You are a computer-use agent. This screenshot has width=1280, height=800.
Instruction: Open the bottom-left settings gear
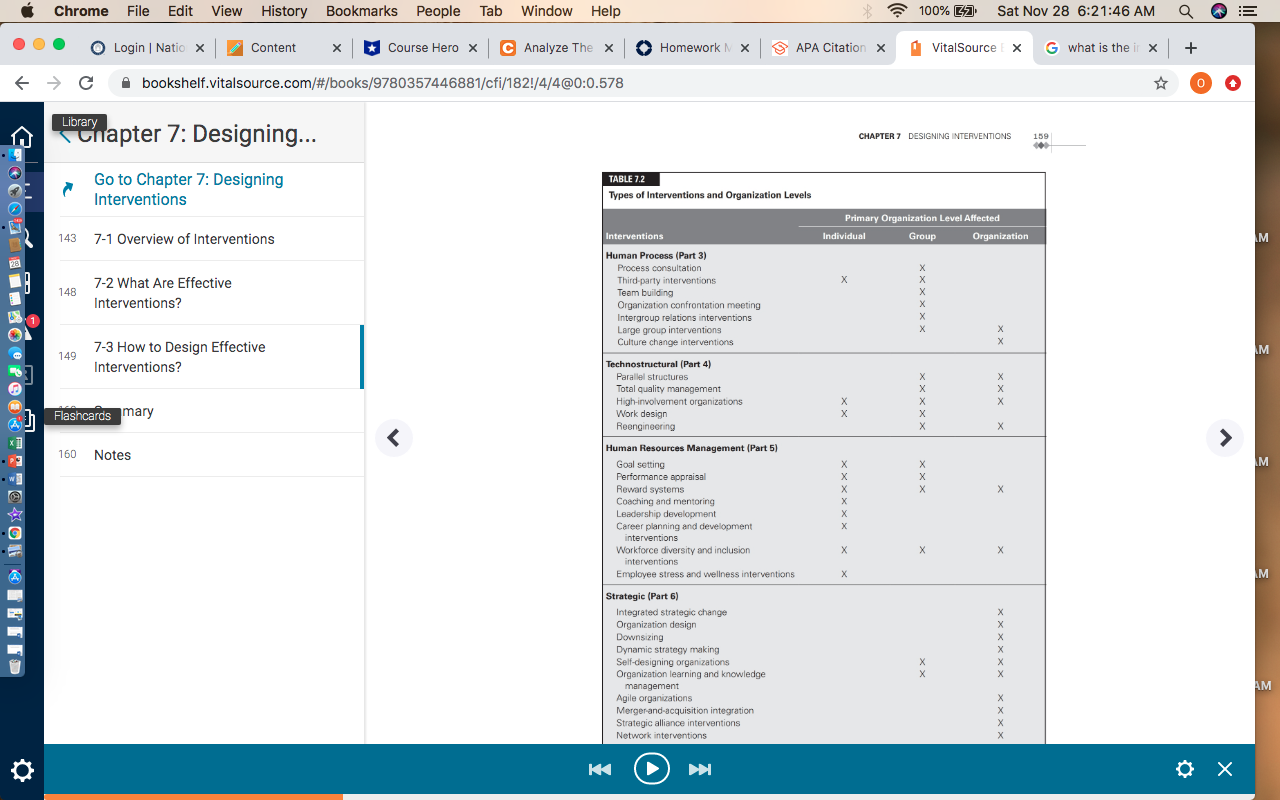[22, 770]
